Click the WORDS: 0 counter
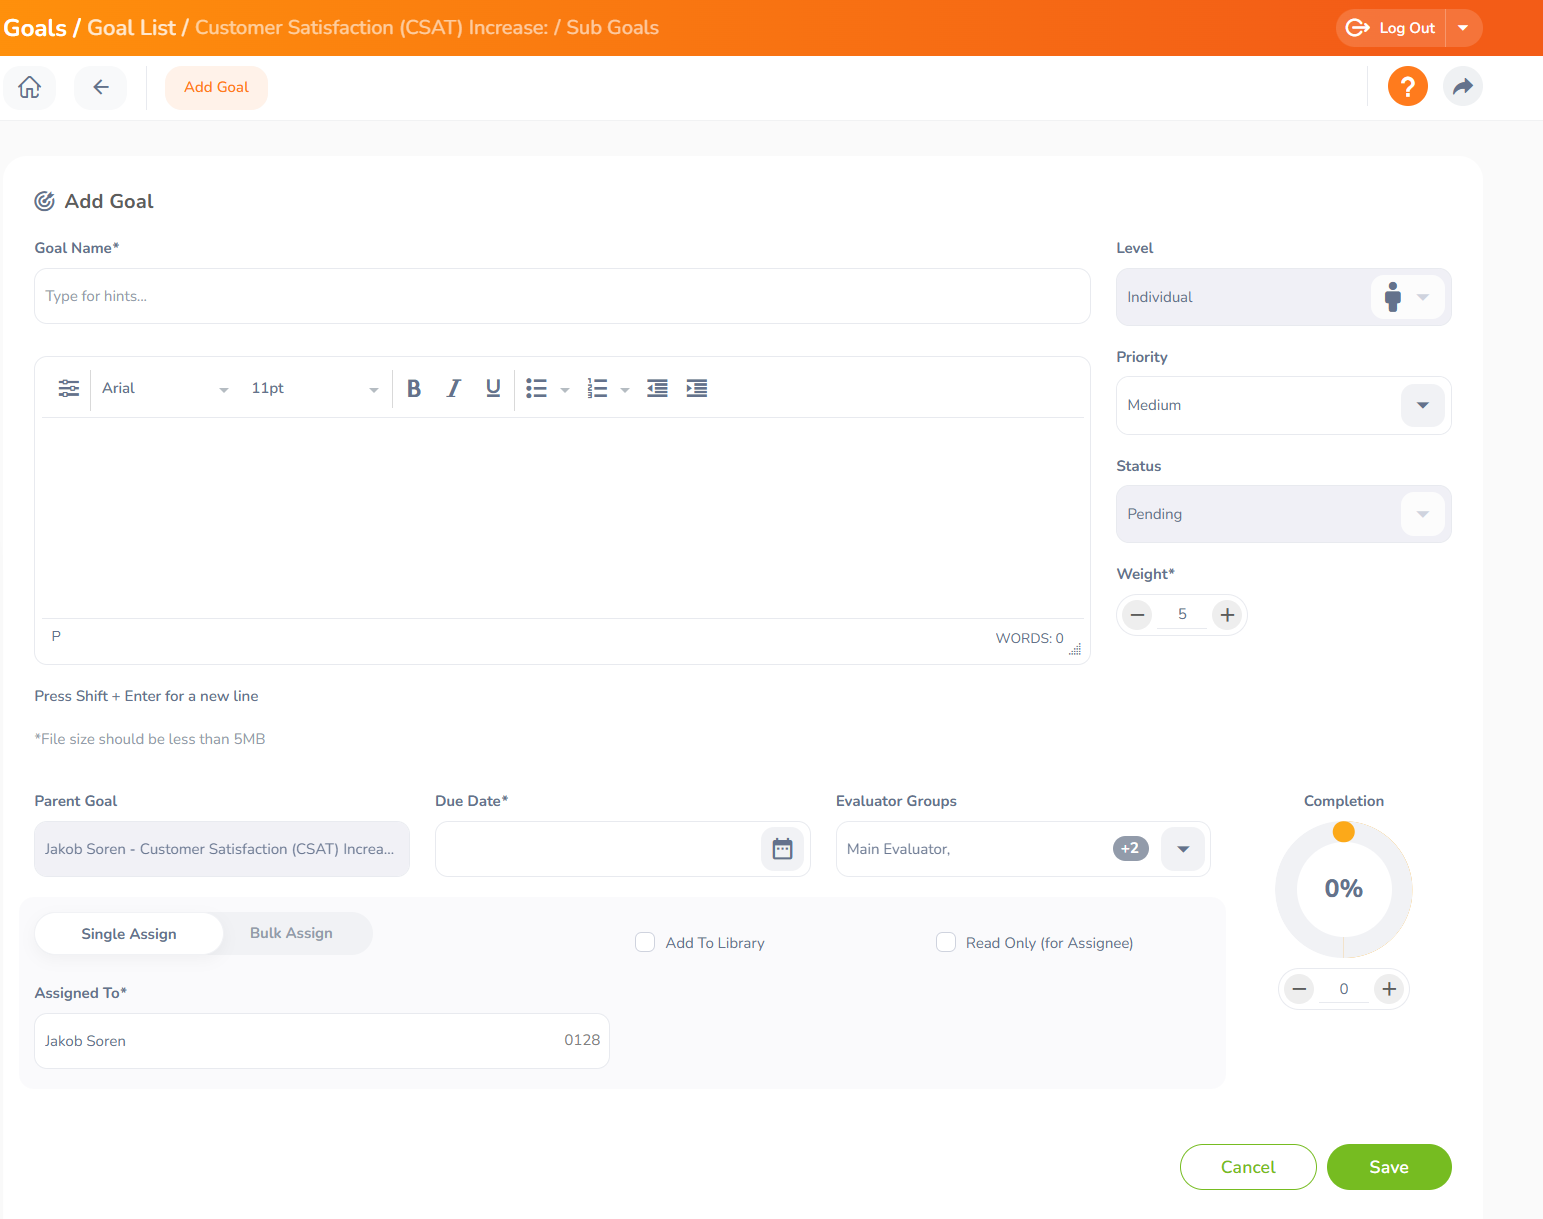This screenshot has height=1219, width=1543. click(x=1029, y=638)
